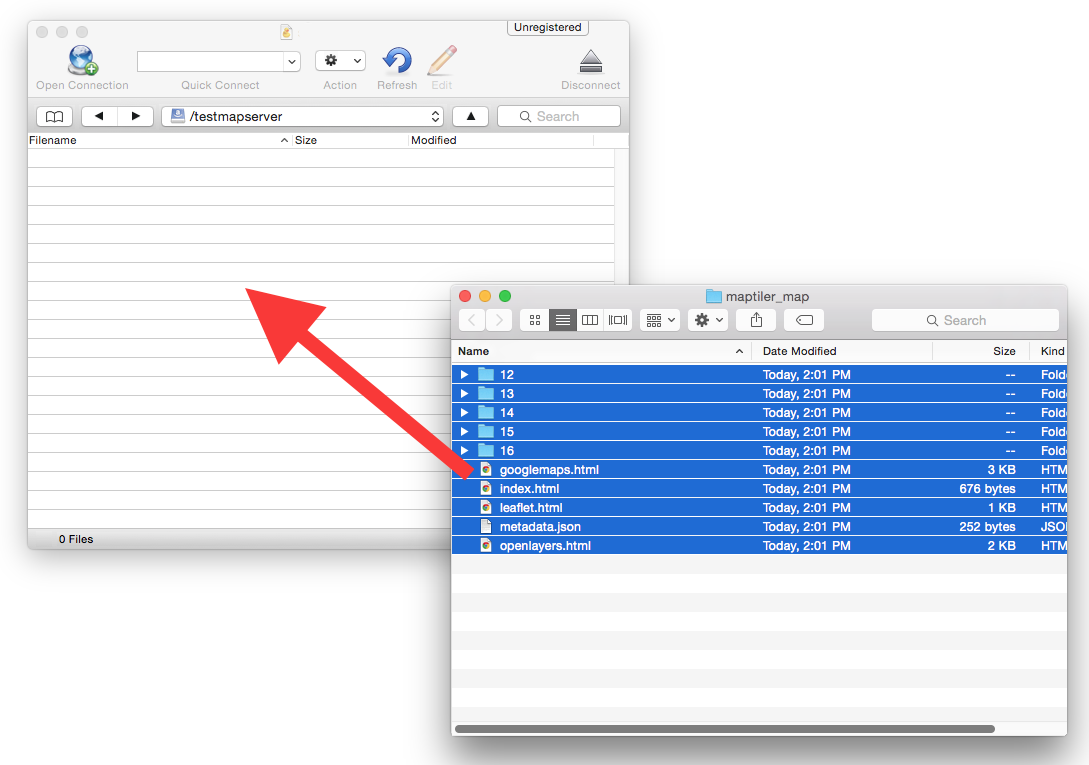Click the Finder horizontal scrollbar
Screen dimensions: 1089x765
coord(724,729)
